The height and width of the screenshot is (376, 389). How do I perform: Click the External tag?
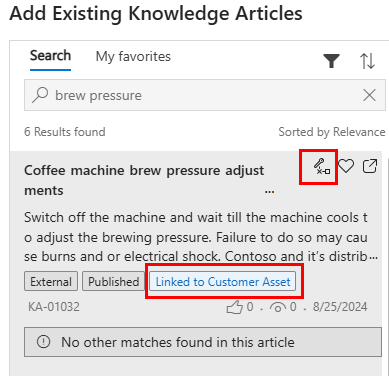click(x=51, y=282)
